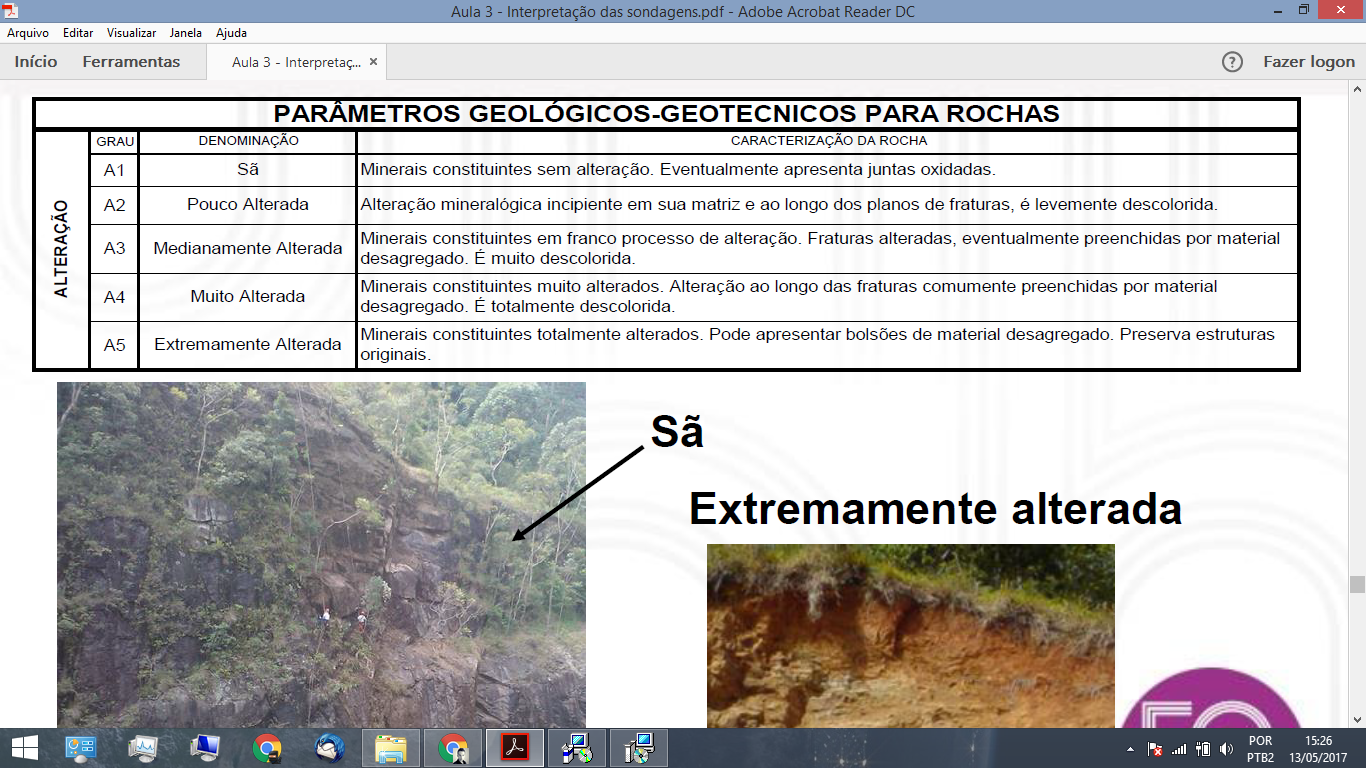
Task: Click the POR PTB2 language indicator
Action: 1262,747
